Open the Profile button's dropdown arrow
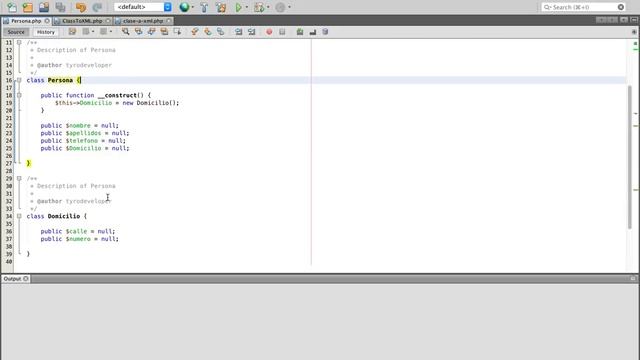Image resolution: width=640 pixels, height=360 pixels. click(x=289, y=7)
